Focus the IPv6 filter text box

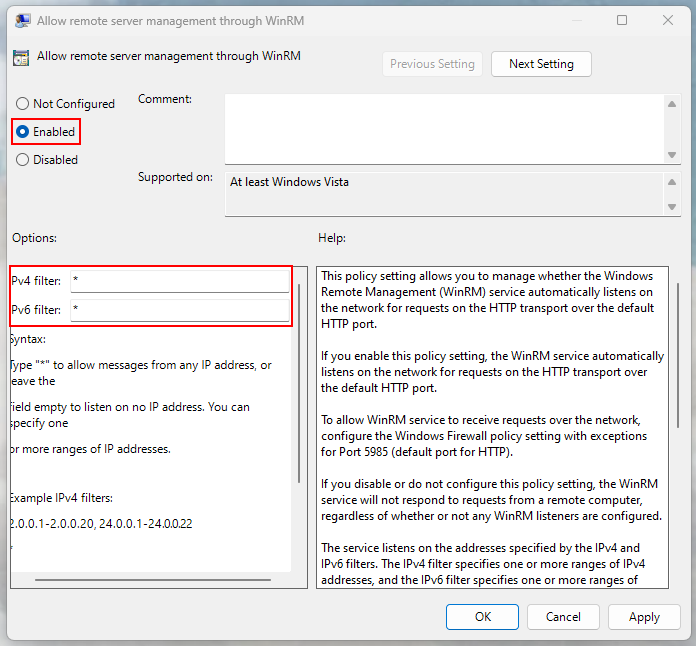click(178, 310)
